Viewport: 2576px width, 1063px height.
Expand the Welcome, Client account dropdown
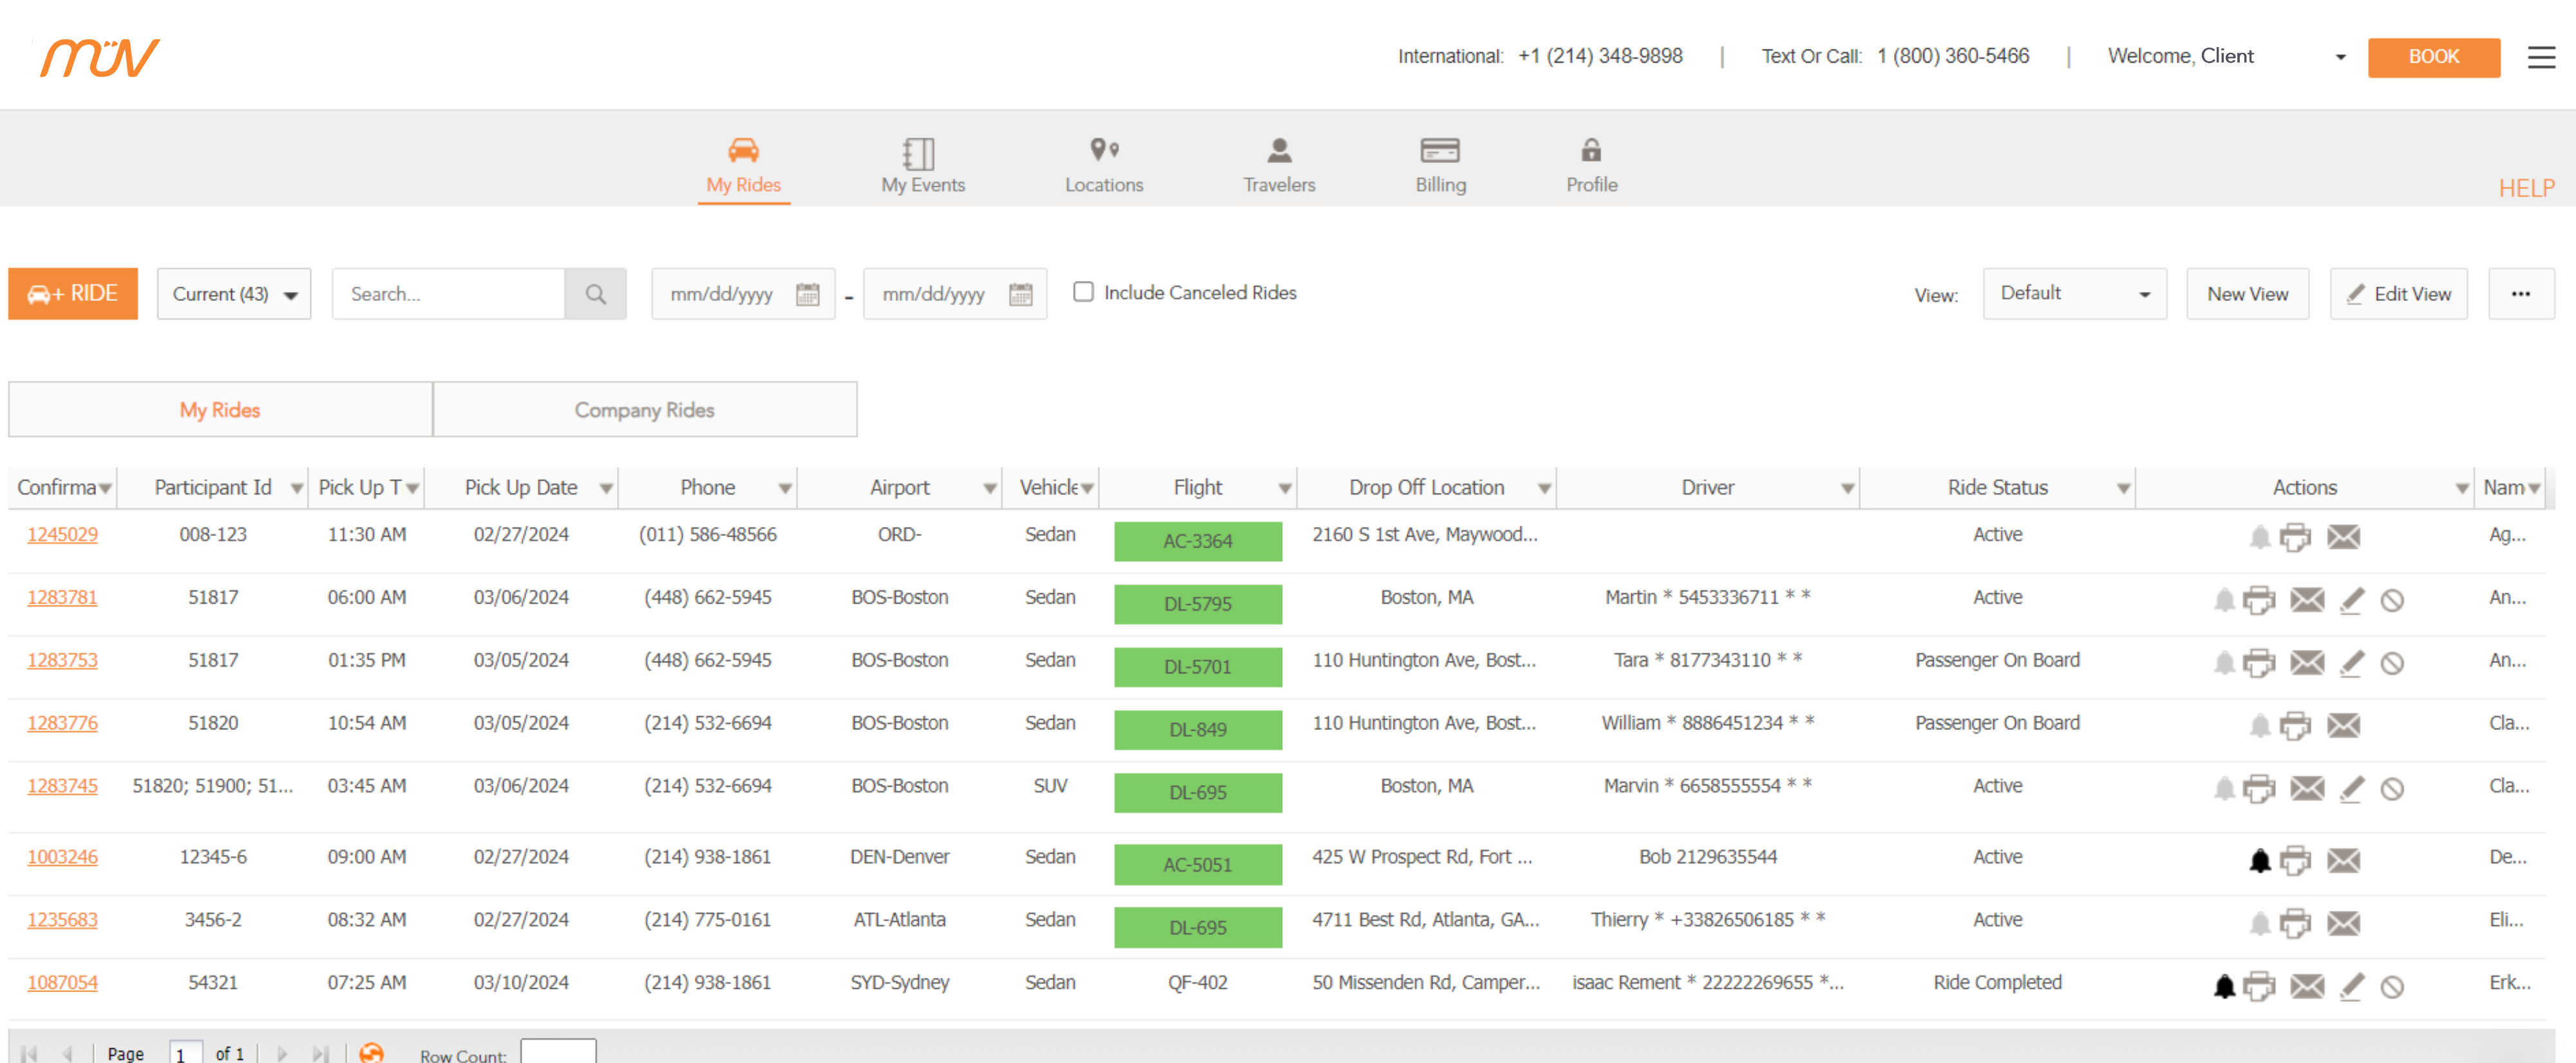point(2340,57)
